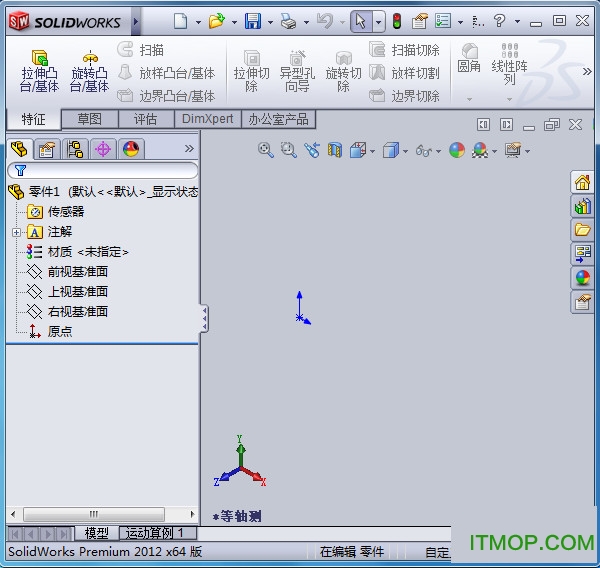Open dropdown arrow next to Save
Screen dimensions: 600x568
[270, 22]
